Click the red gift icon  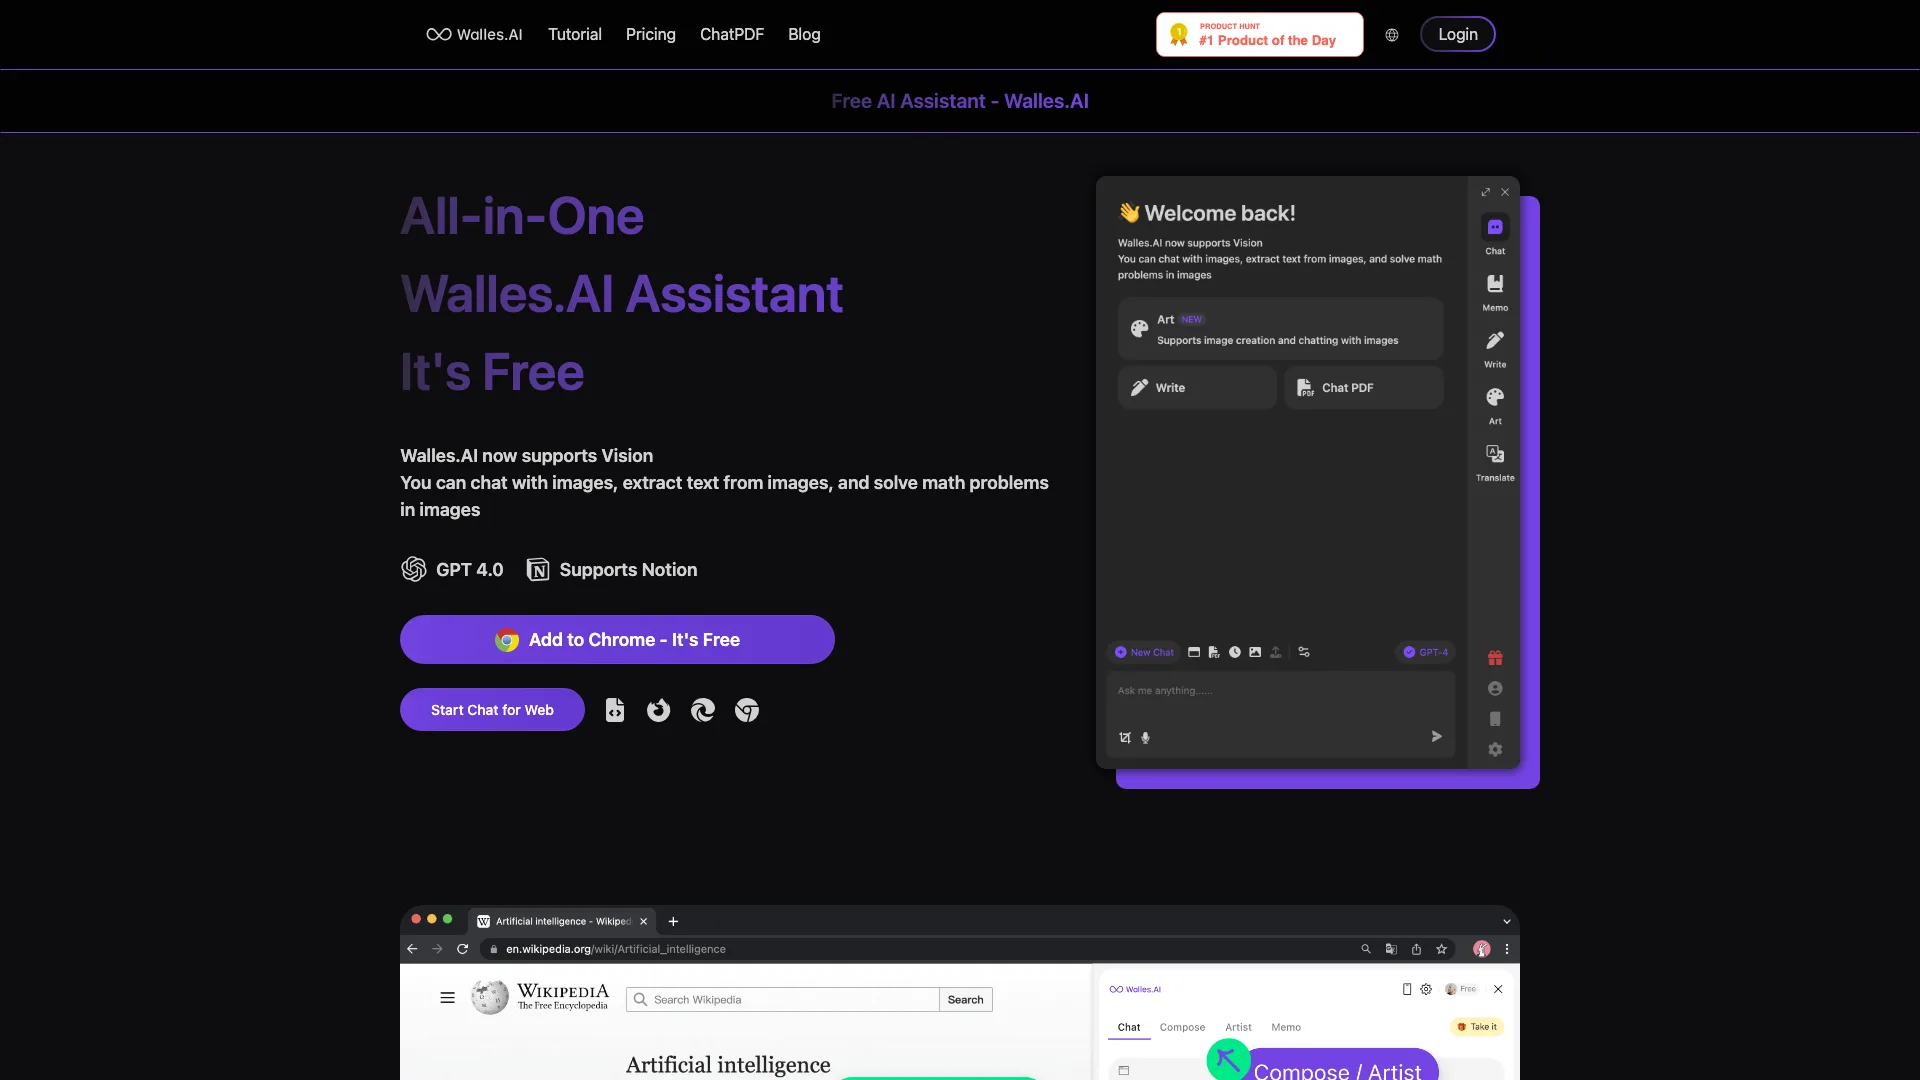point(1495,658)
